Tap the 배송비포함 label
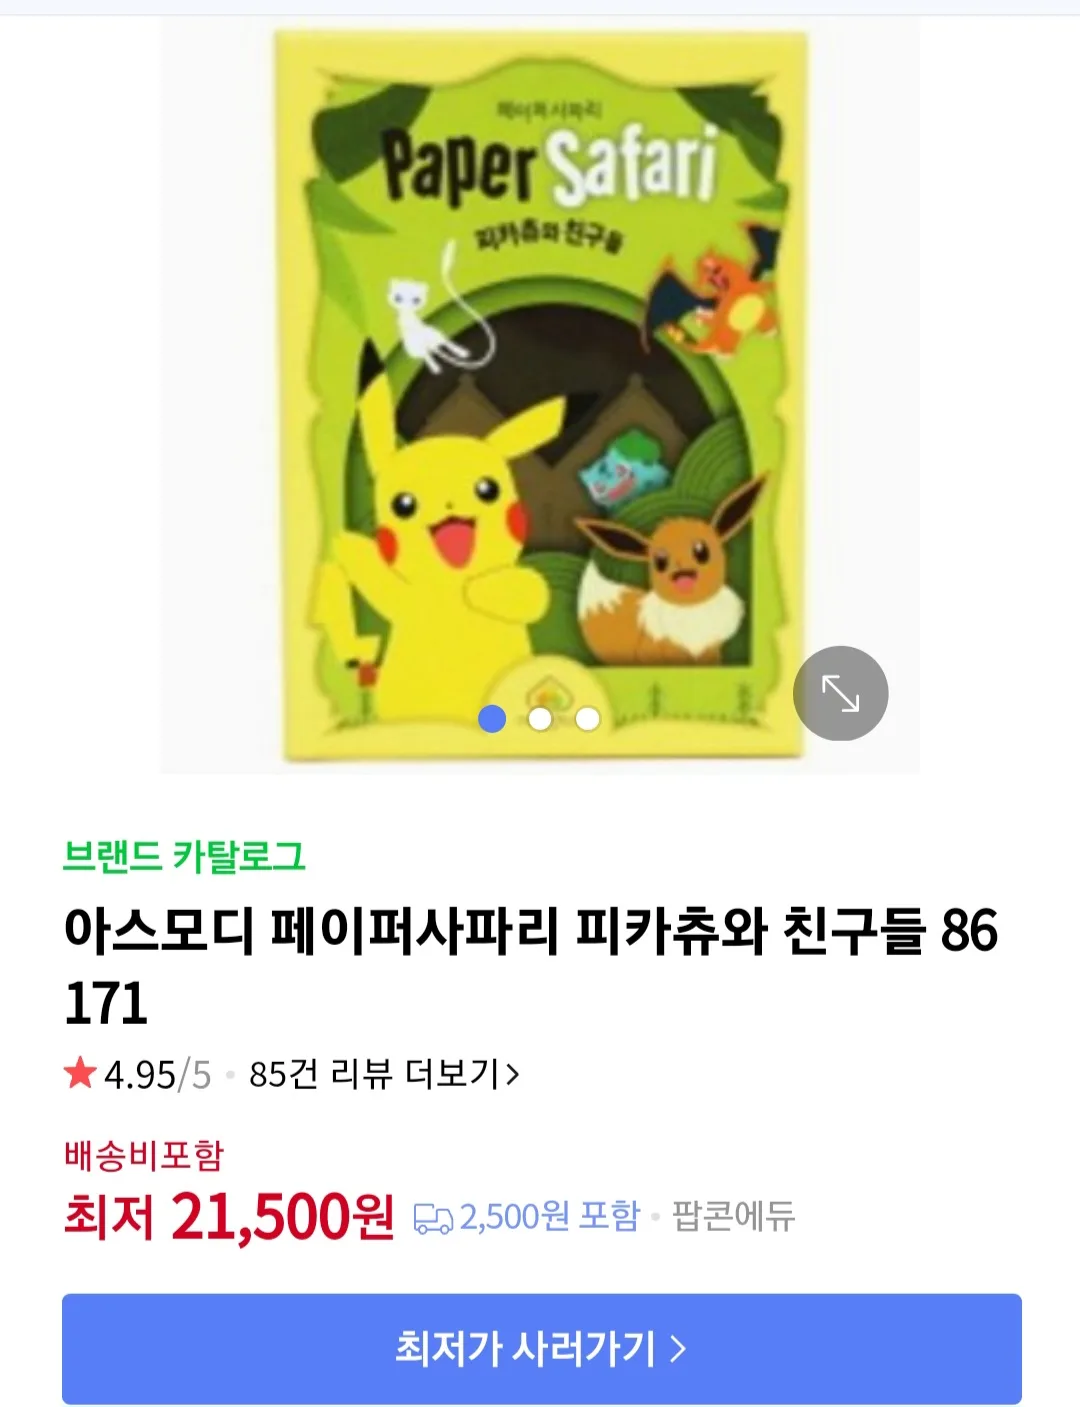The width and height of the screenshot is (1080, 1407). [x=144, y=1155]
